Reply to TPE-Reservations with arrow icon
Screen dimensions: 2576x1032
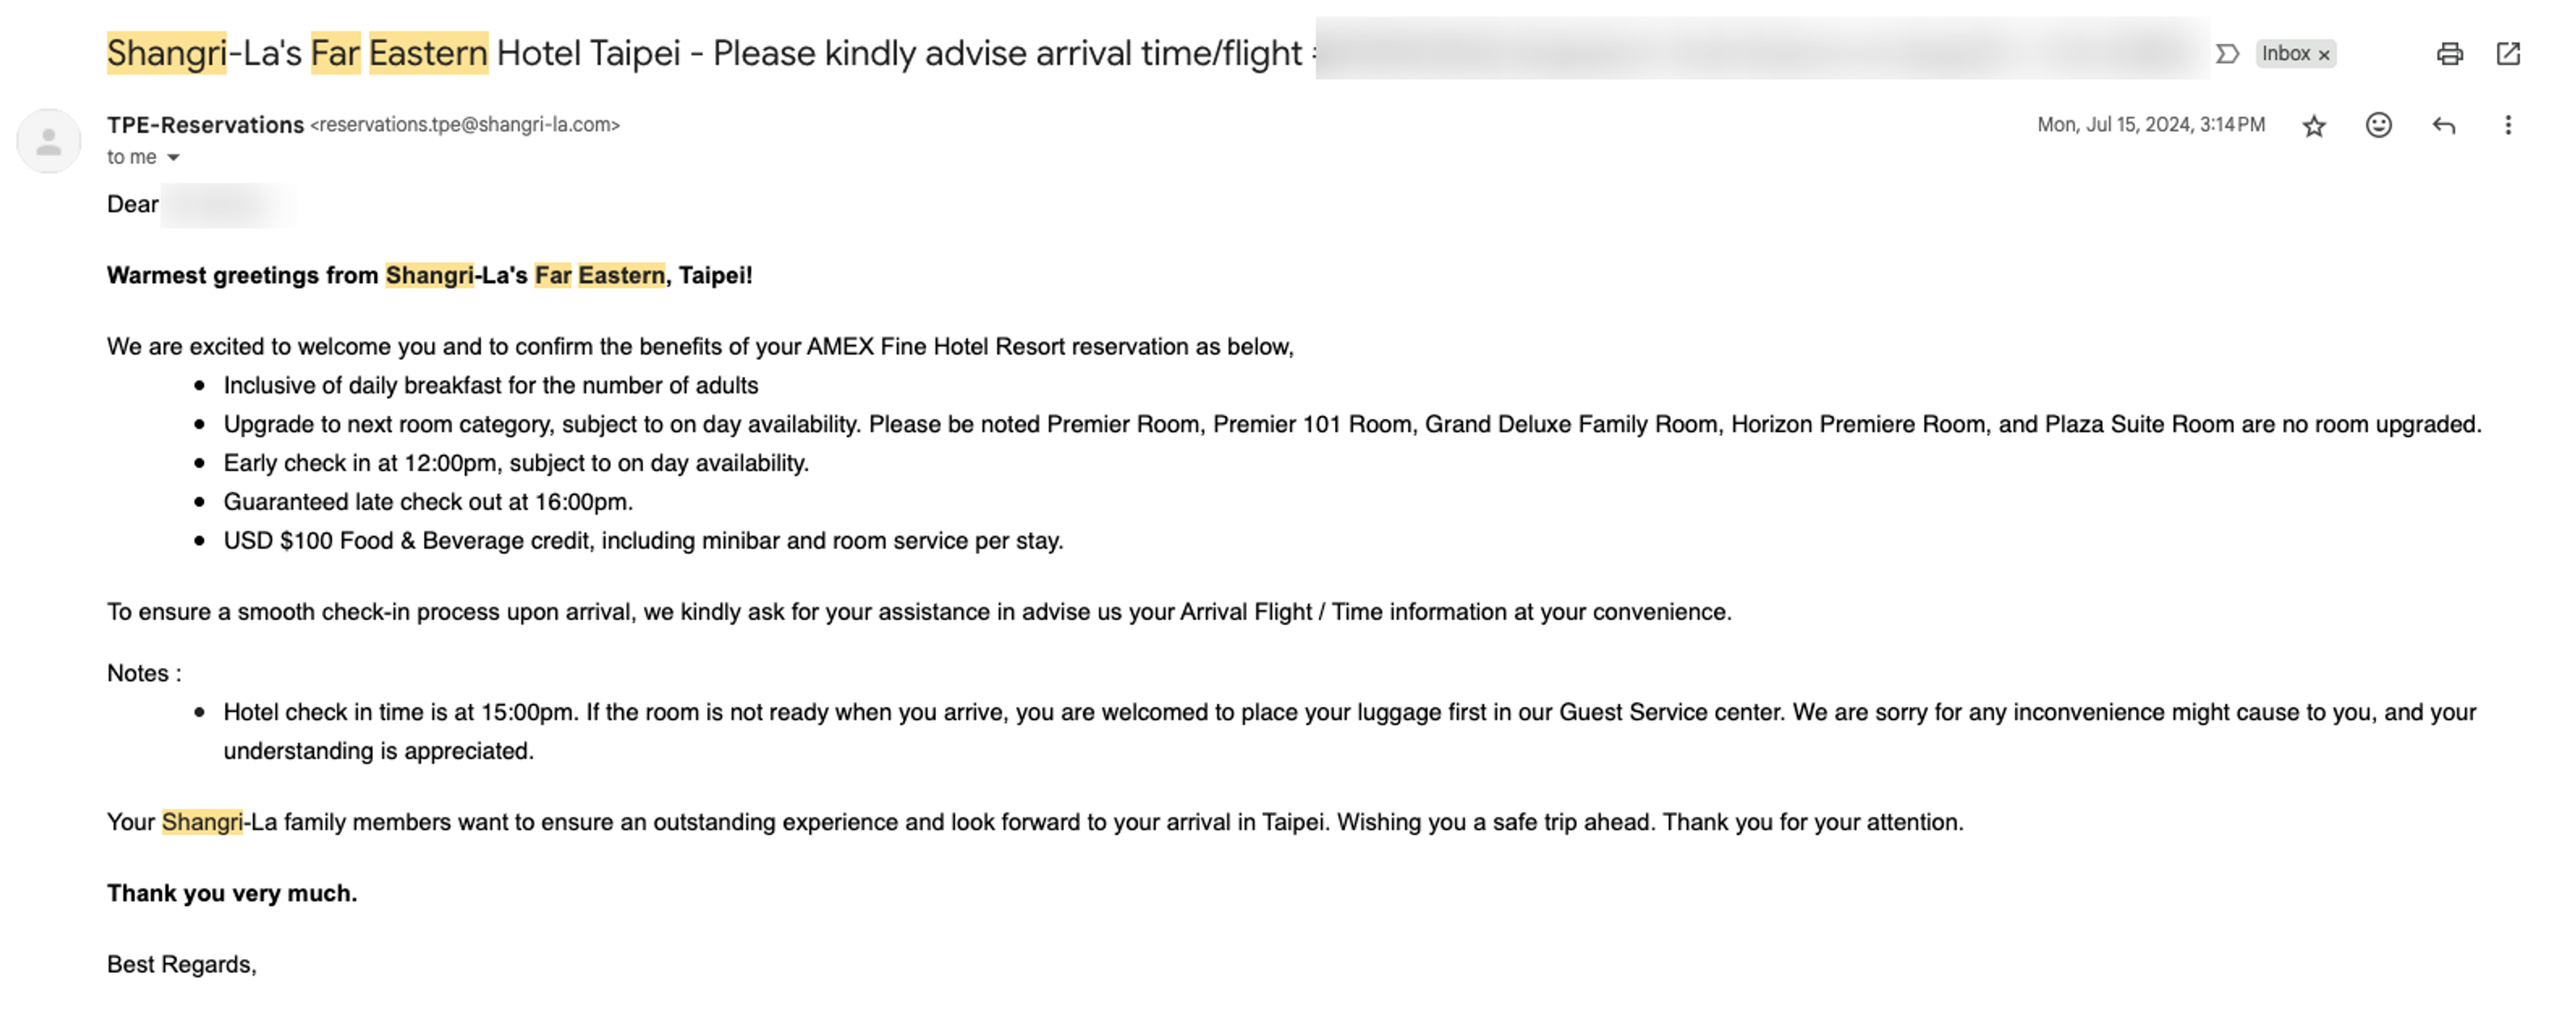click(2443, 125)
